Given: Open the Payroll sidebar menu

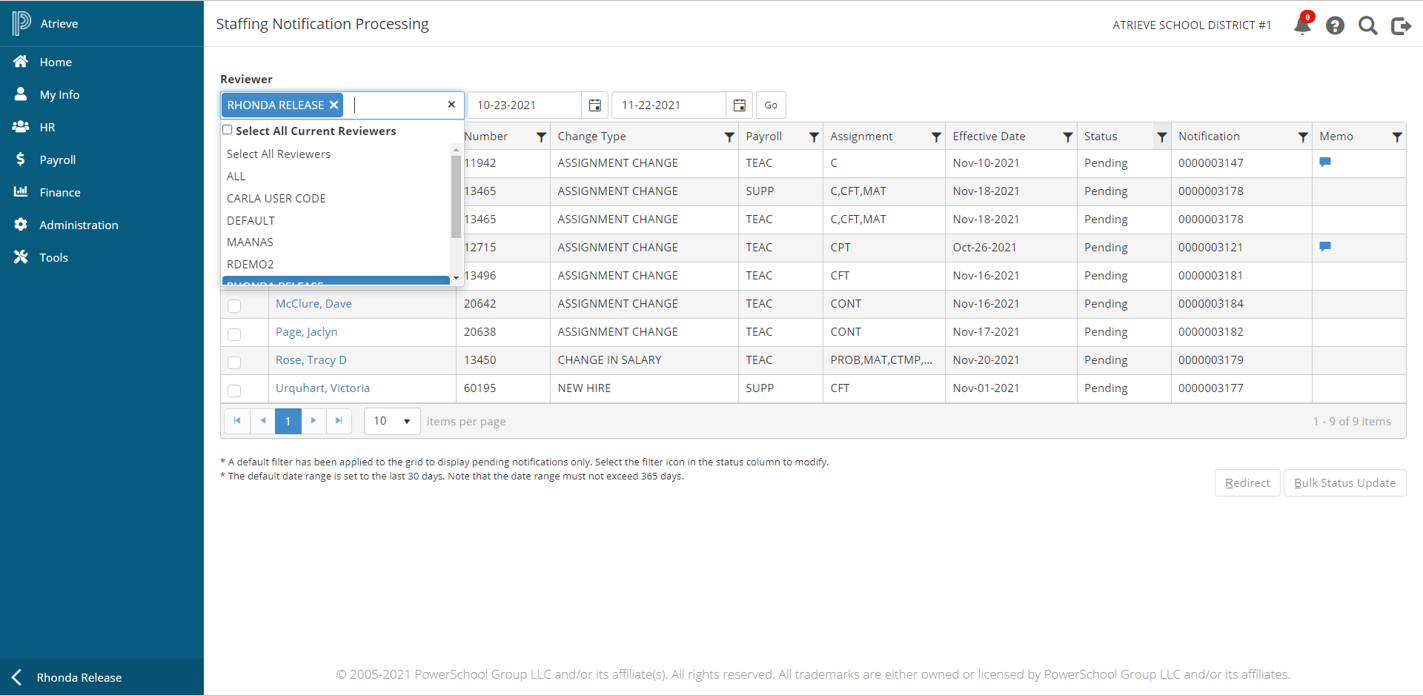Looking at the screenshot, I should 57,160.
